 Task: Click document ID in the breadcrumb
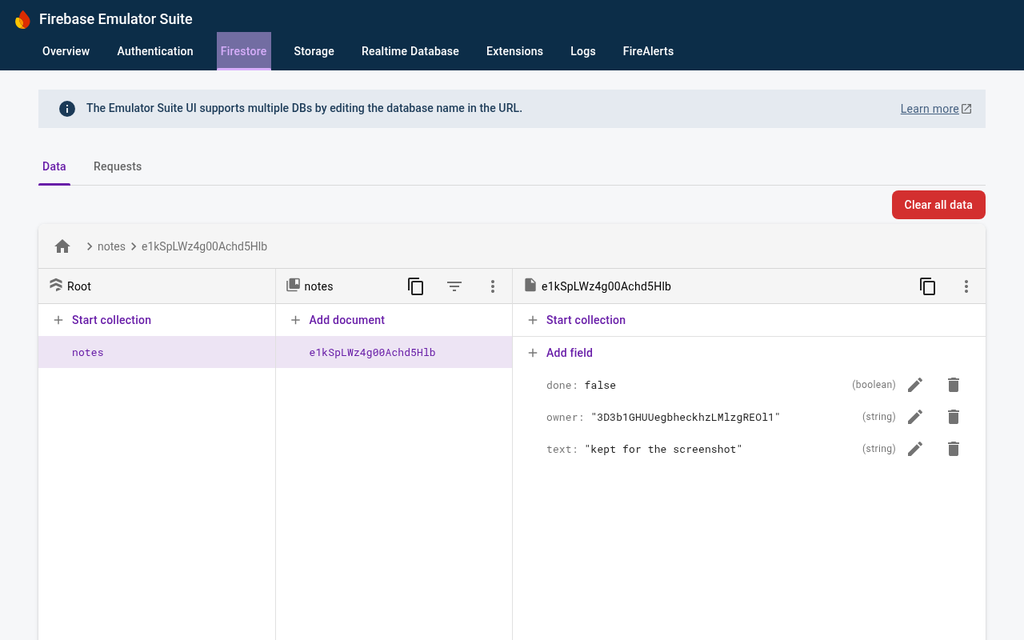click(x=204, y=246)
